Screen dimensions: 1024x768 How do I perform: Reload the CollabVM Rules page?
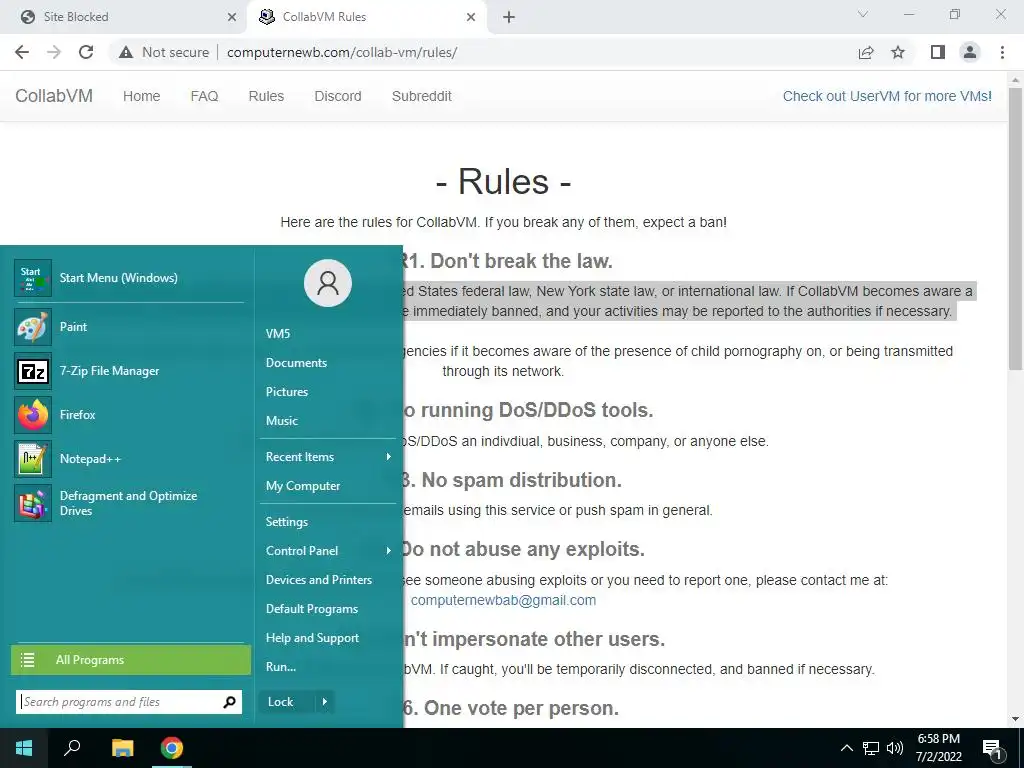(x=86, y=52)
